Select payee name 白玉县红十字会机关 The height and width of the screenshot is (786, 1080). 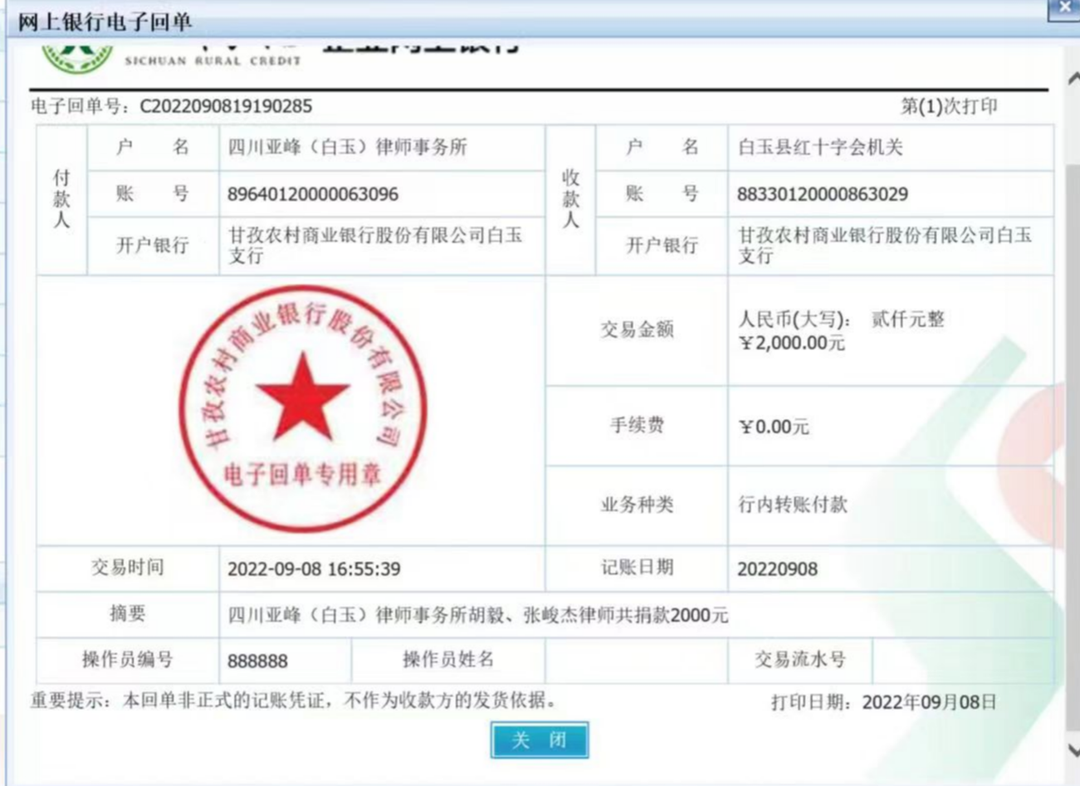click(x=820, y=147)
